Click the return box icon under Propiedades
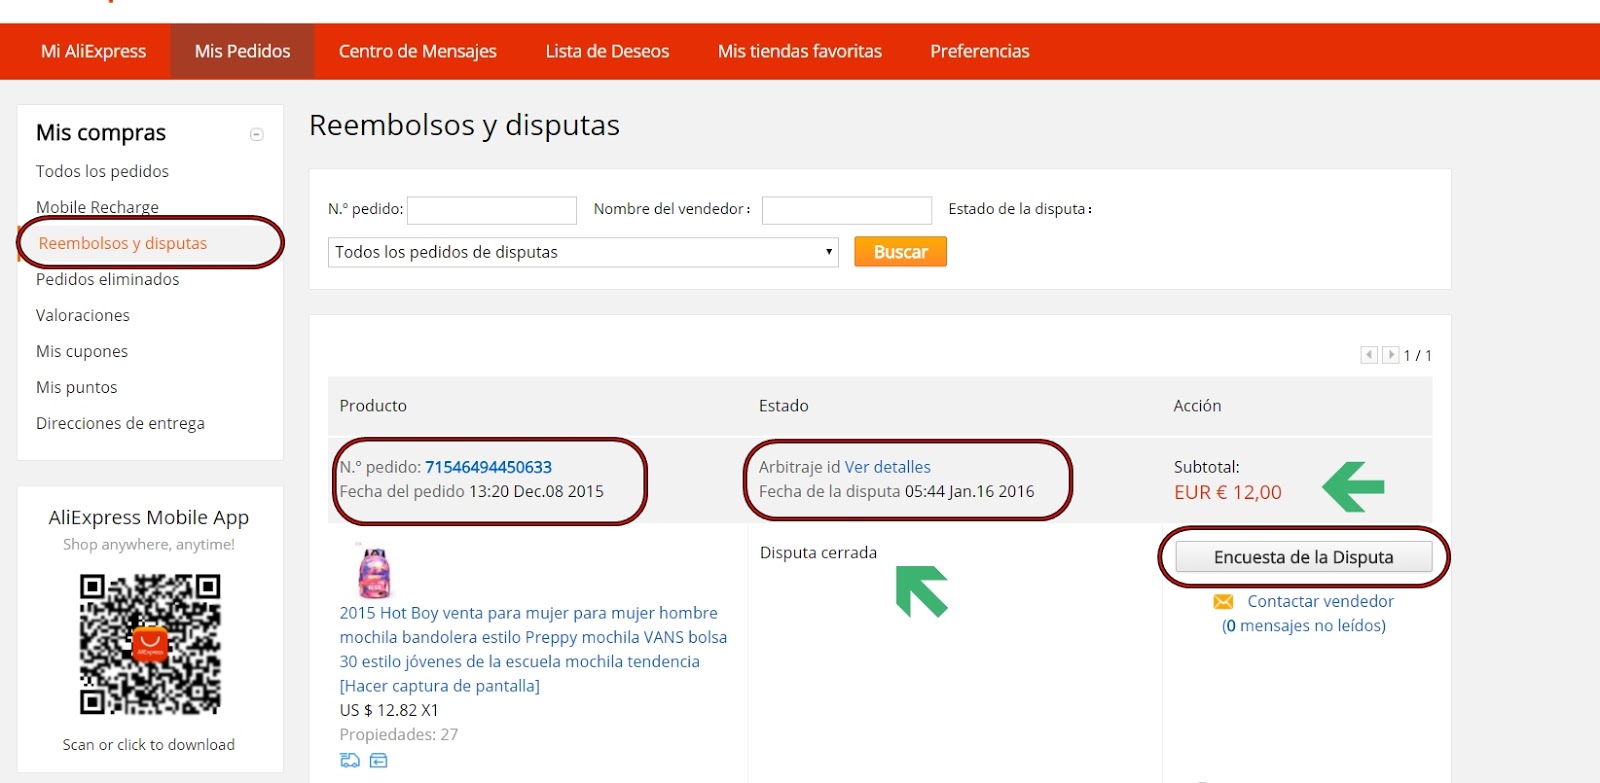 378,761
